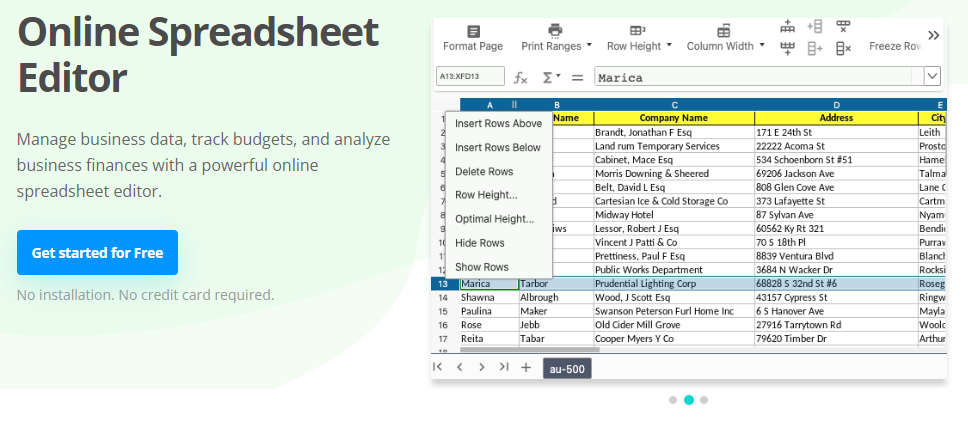
Task: Click the Format Page icon
Action: tap(473, 31)
